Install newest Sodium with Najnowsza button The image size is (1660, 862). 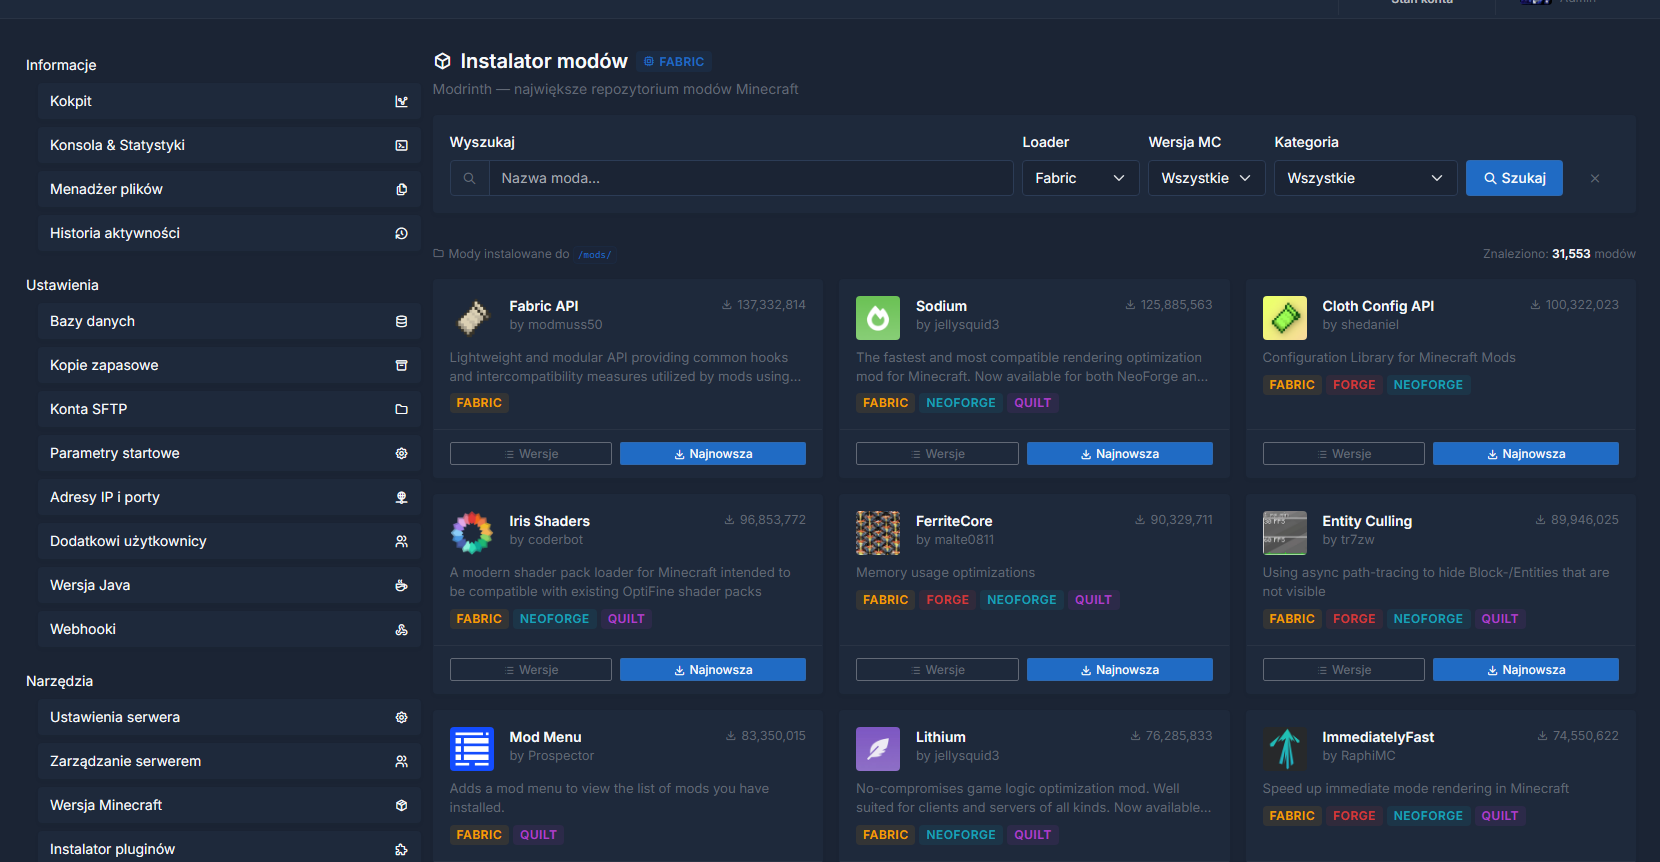coord(1119,454)
